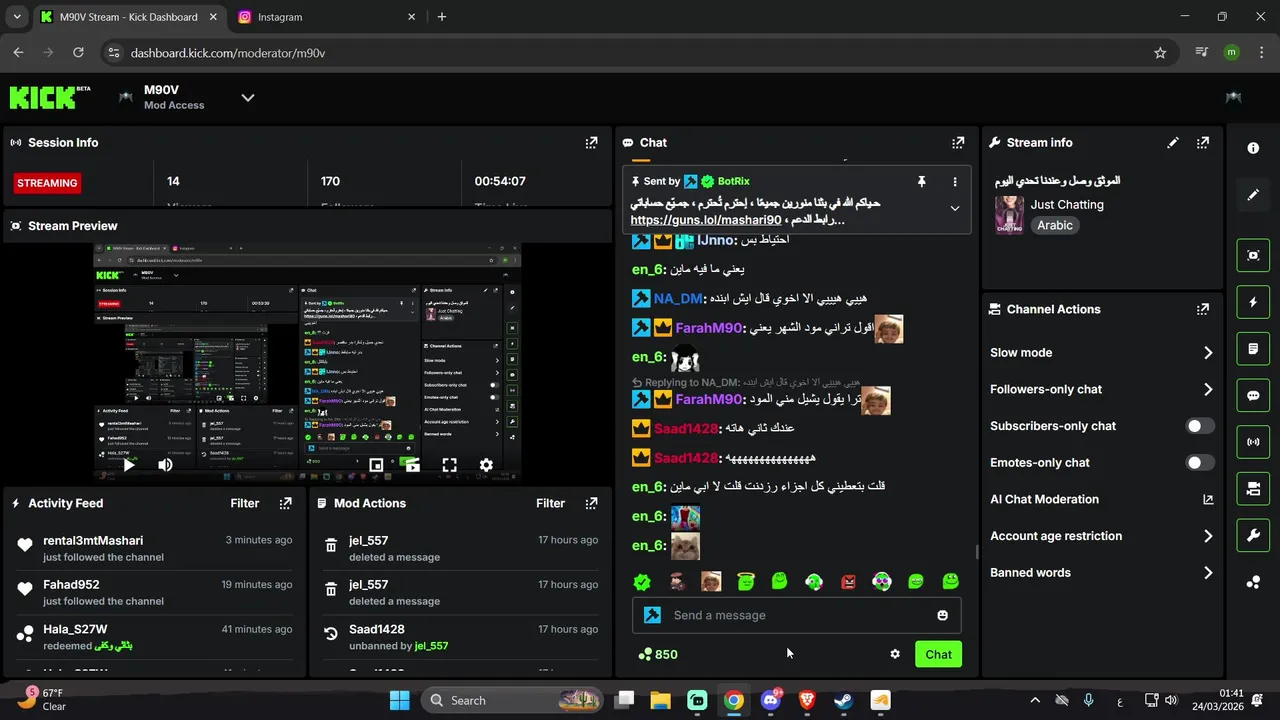Viewport: 1280px width, 720px height.
Task: Pop out the Activity Feed panel
Action: pos(286,504)
